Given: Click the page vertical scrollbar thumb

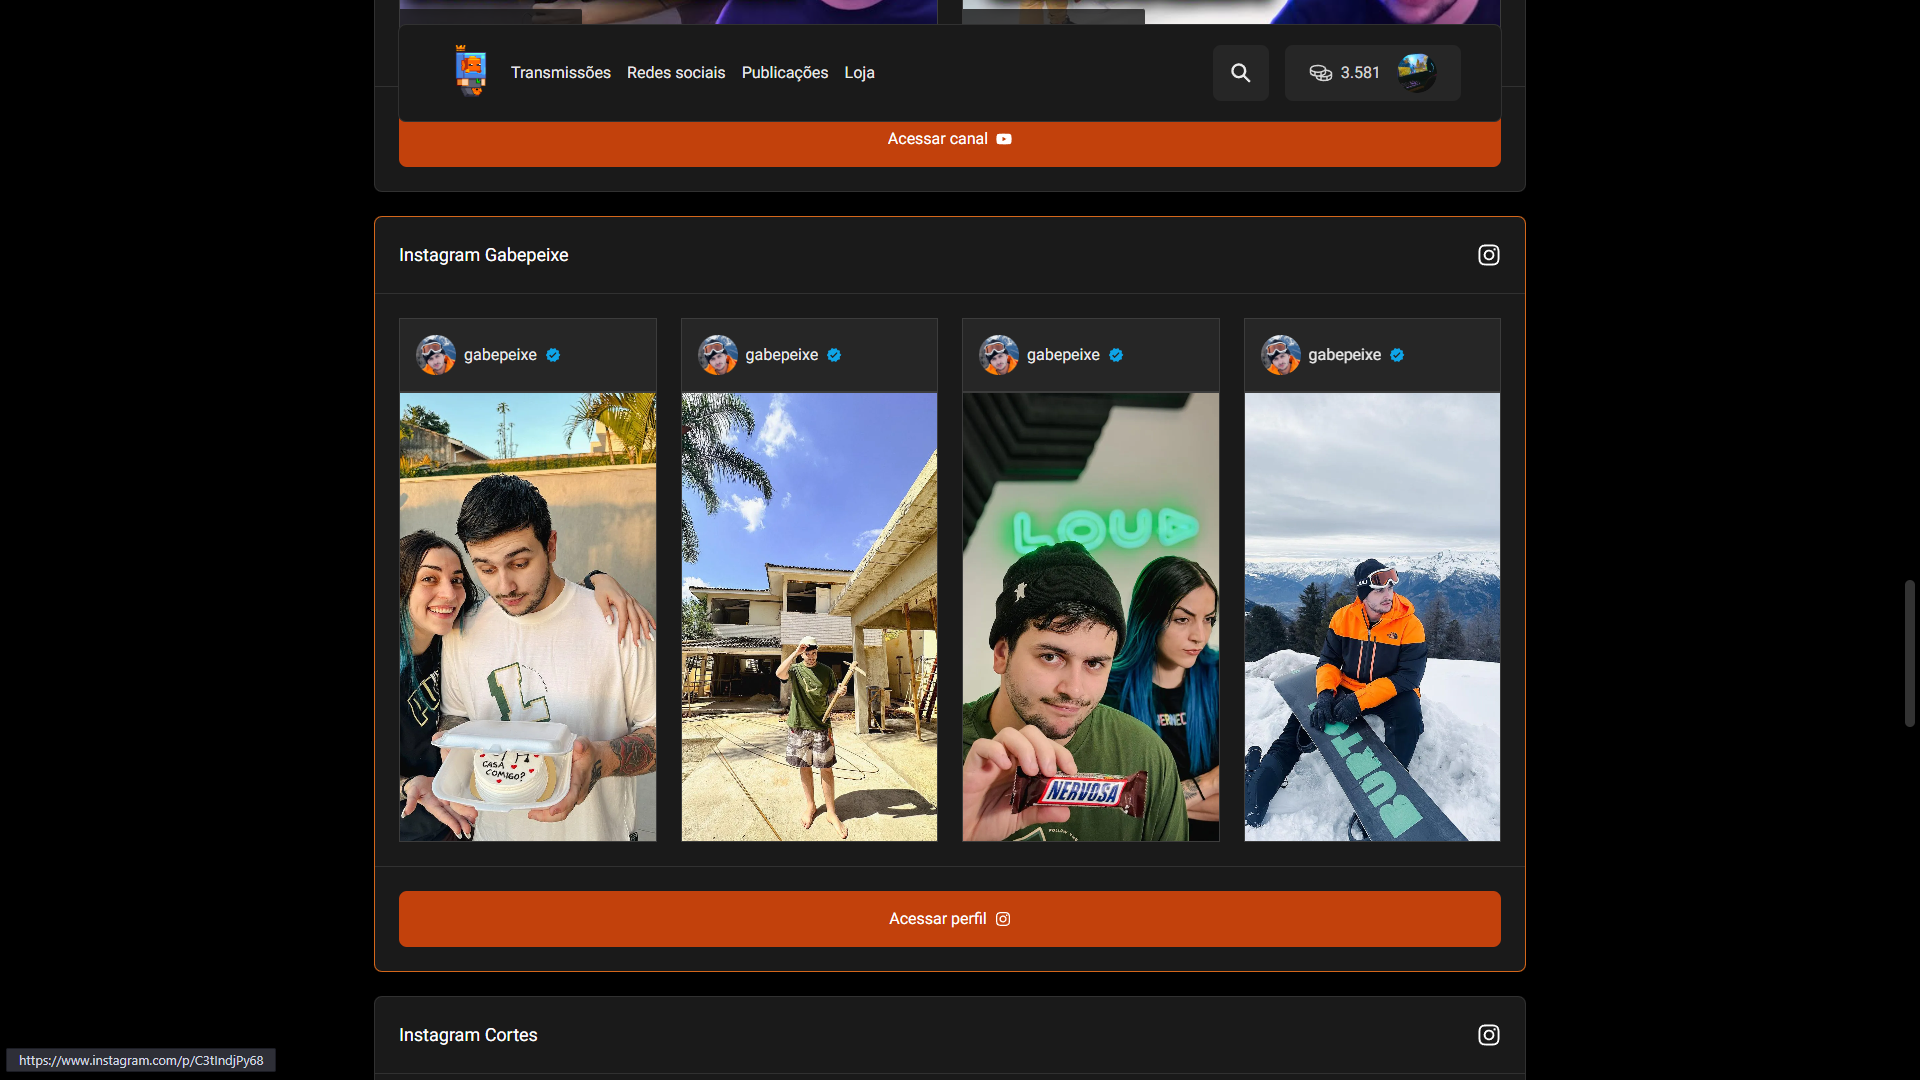Looking at the screenshot, I should coord(1909,652).
